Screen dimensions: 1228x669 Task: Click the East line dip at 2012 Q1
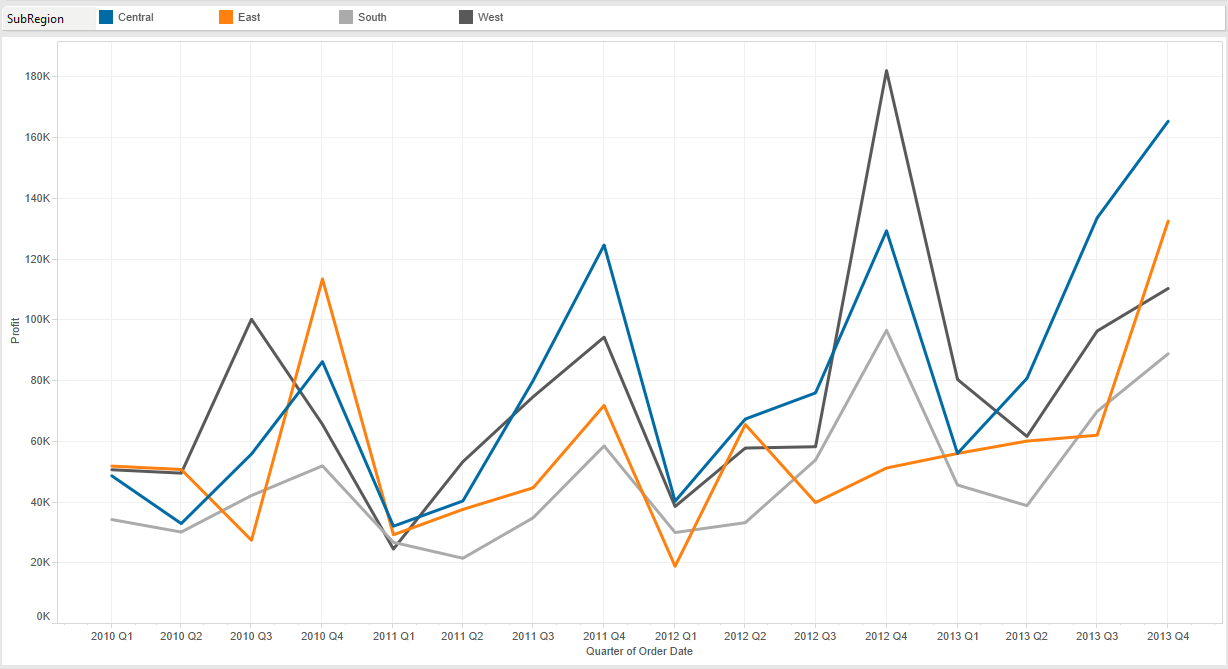pyautogui.click(x=675, y=565)
